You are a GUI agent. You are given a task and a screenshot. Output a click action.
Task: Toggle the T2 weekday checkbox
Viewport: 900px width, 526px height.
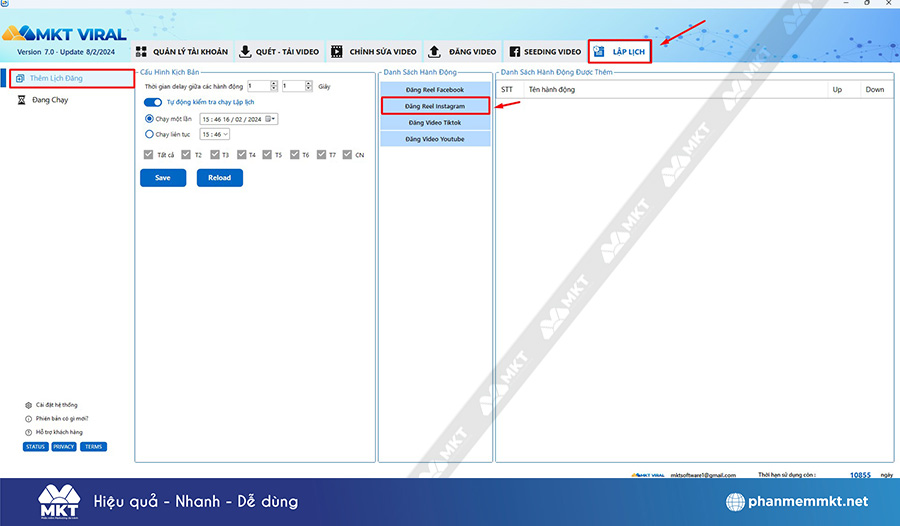click(x=186, y=154)
